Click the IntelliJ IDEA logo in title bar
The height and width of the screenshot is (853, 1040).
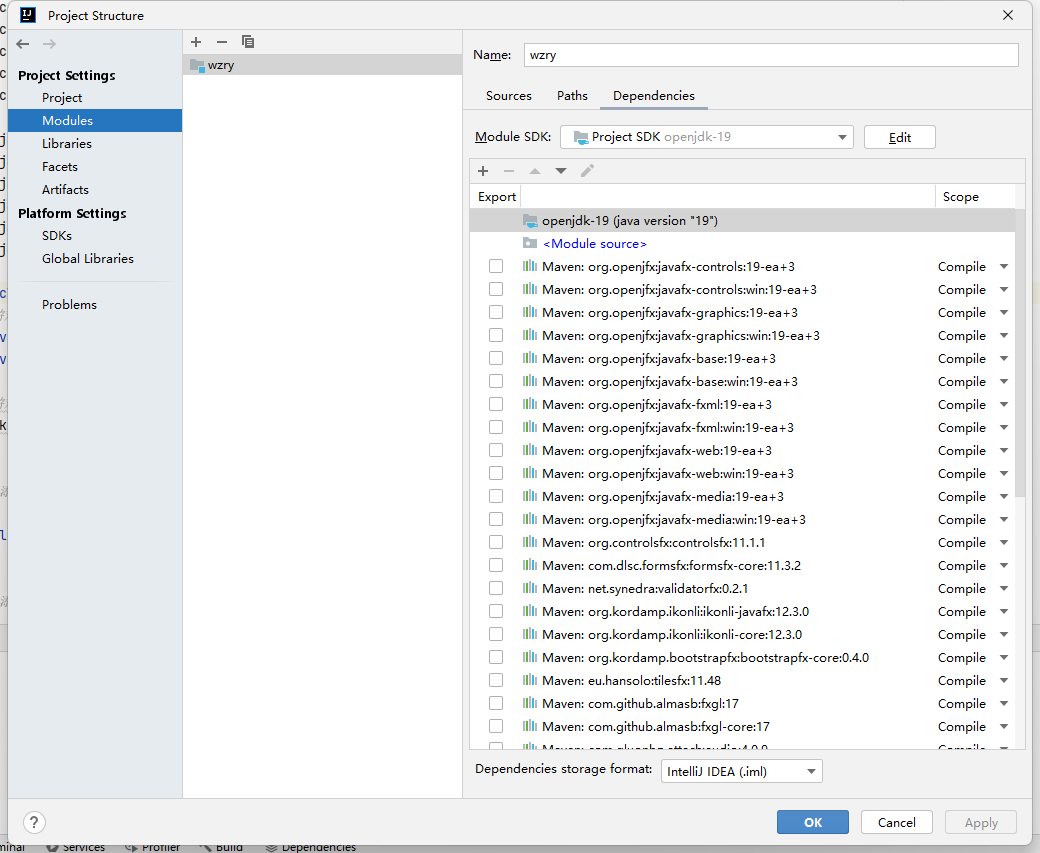[x=27, y=15]
